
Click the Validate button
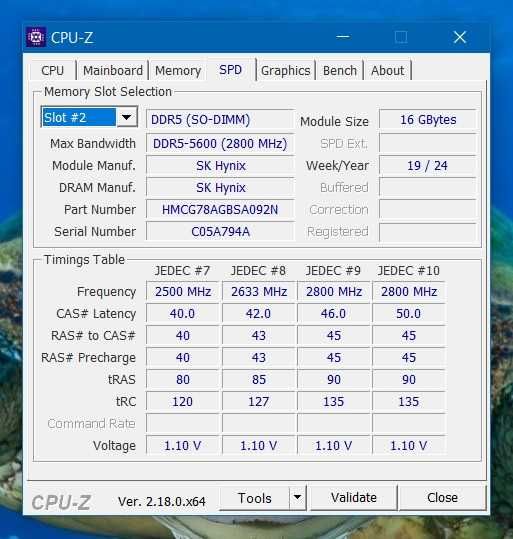pos(354,497)
